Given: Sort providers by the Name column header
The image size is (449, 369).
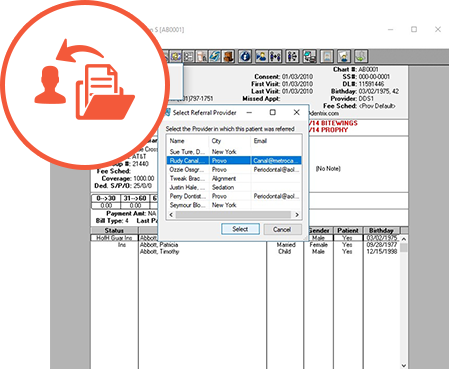Looking at the screenshot, I should pyautogui.click(x=188, y=141).
